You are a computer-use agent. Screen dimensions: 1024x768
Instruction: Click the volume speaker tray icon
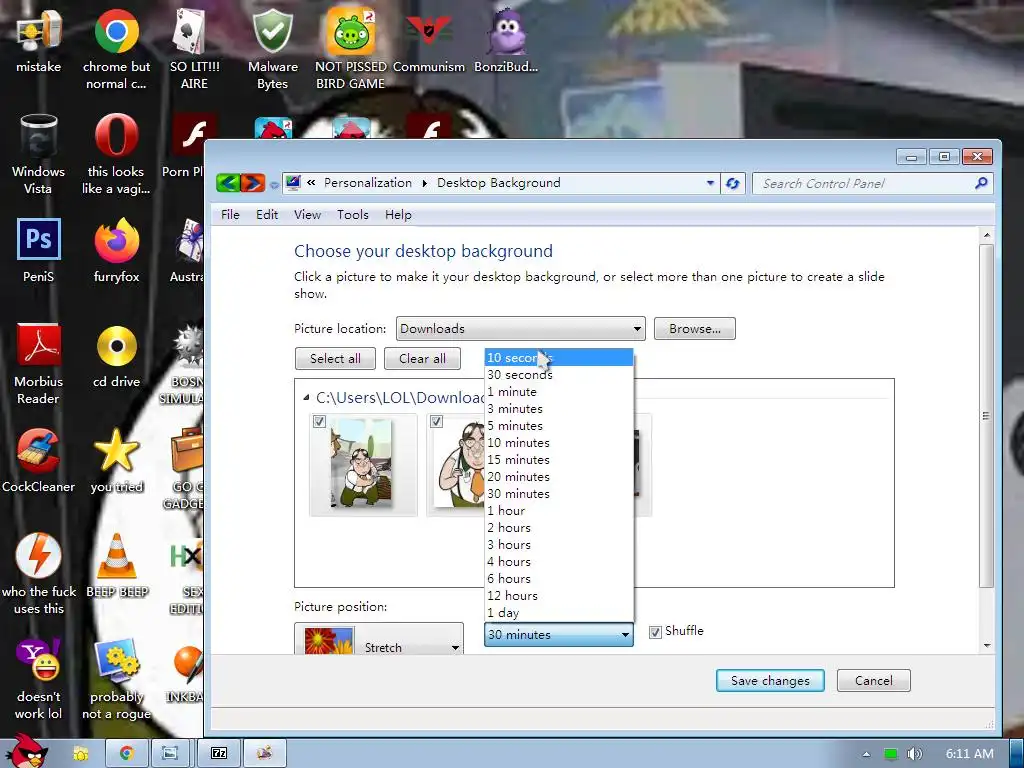914,754
